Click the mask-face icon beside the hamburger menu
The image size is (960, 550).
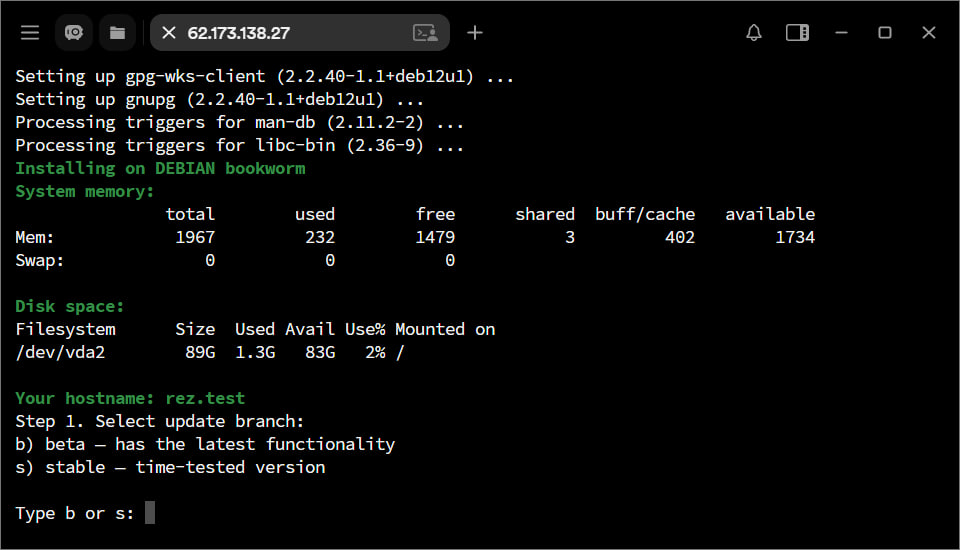pyautogui.click(x=74, y=33)
